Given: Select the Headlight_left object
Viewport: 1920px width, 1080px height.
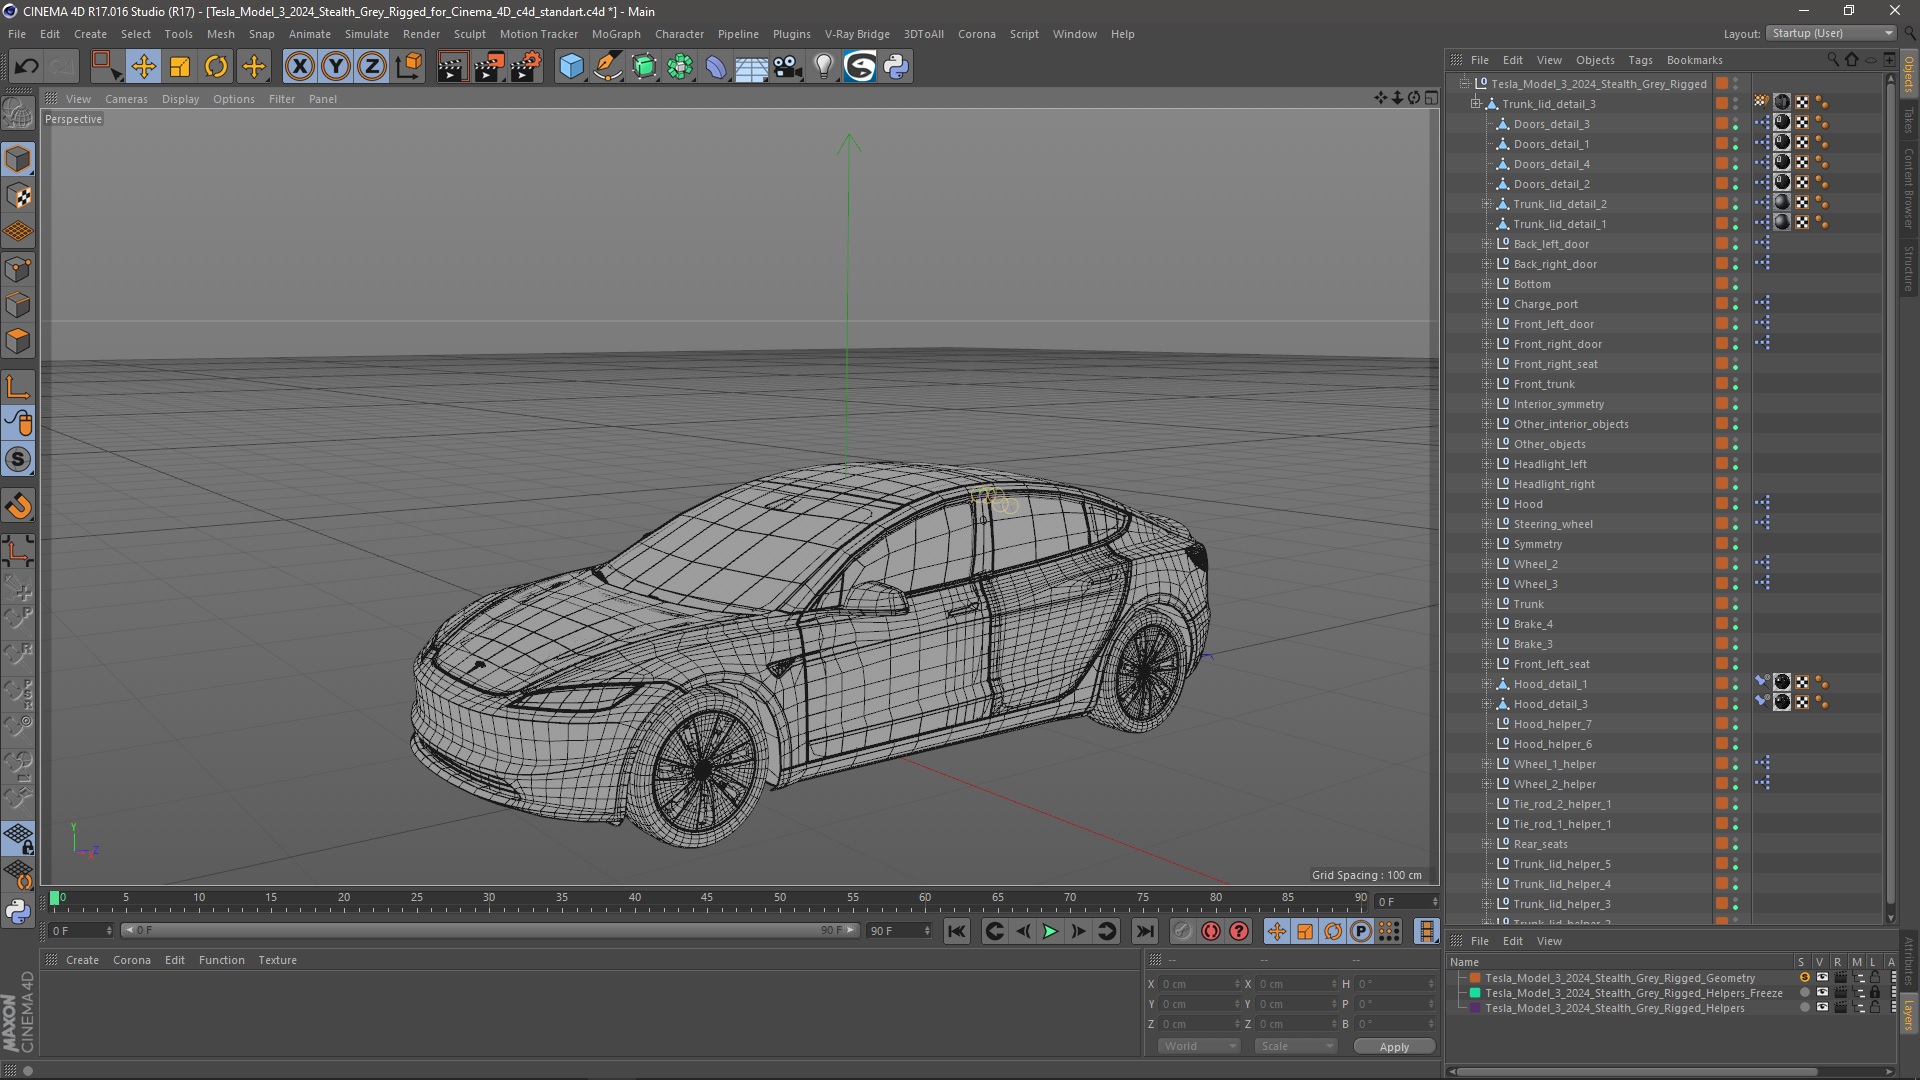Looking at the screenshot, I should tap(1550, 464).
